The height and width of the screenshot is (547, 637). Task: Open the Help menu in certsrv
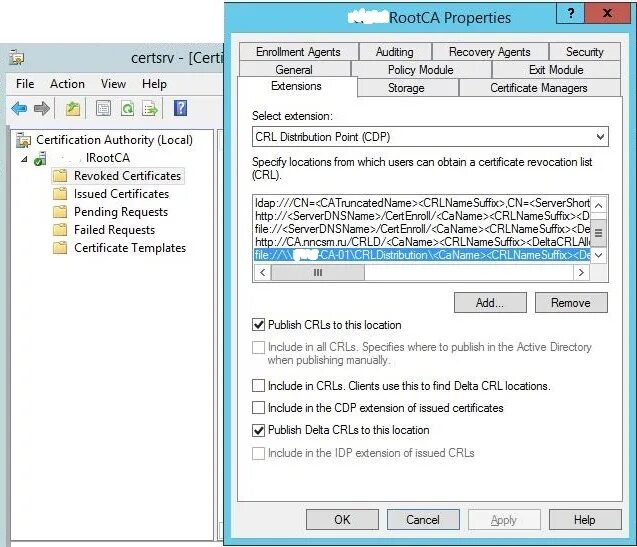(154, 84)
